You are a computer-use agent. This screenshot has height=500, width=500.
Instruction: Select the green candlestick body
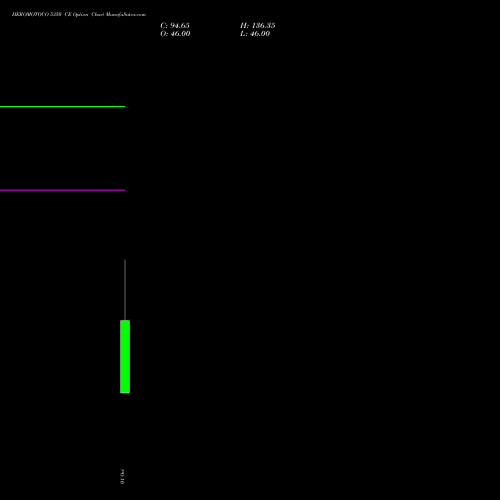(125, 357)
